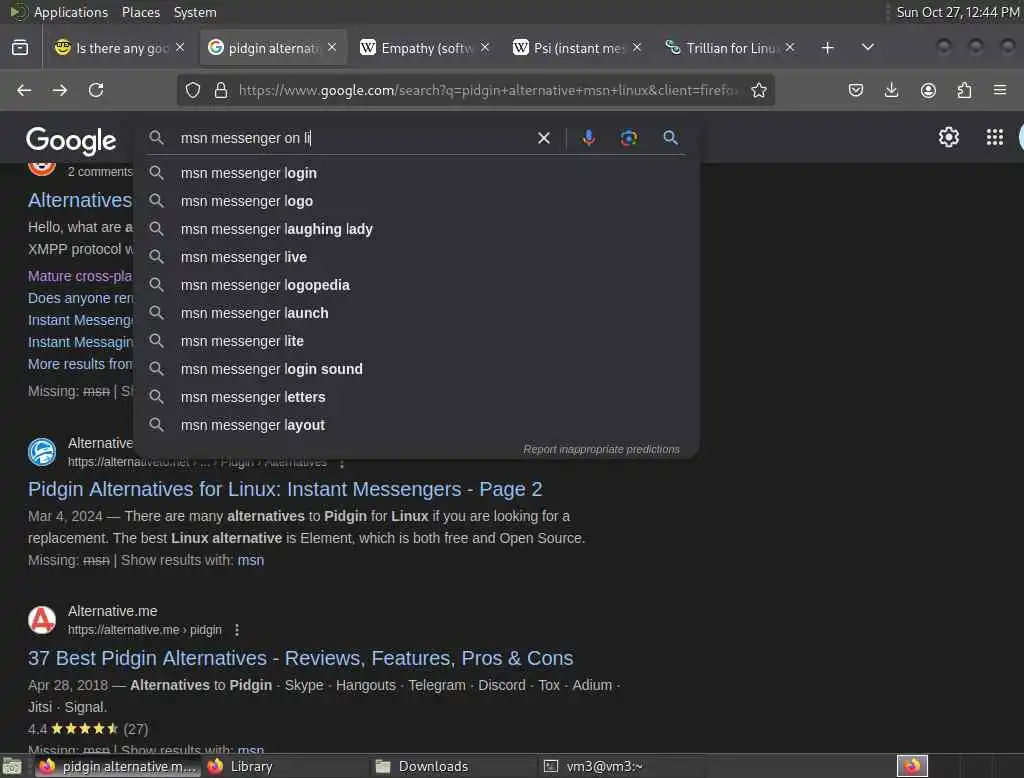Go back to the previous page
This screenshot has height=778, width=1024.
[x=24, y=90]
